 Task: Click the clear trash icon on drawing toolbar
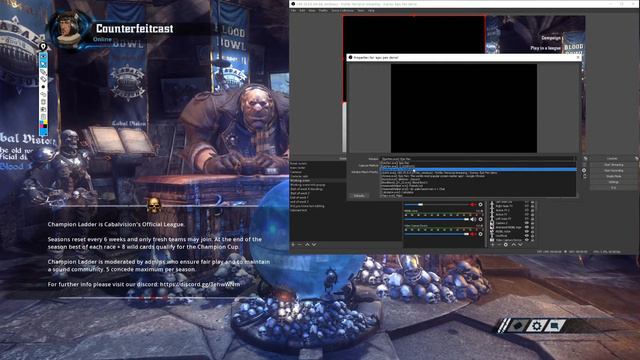click(x=43, y=117)
